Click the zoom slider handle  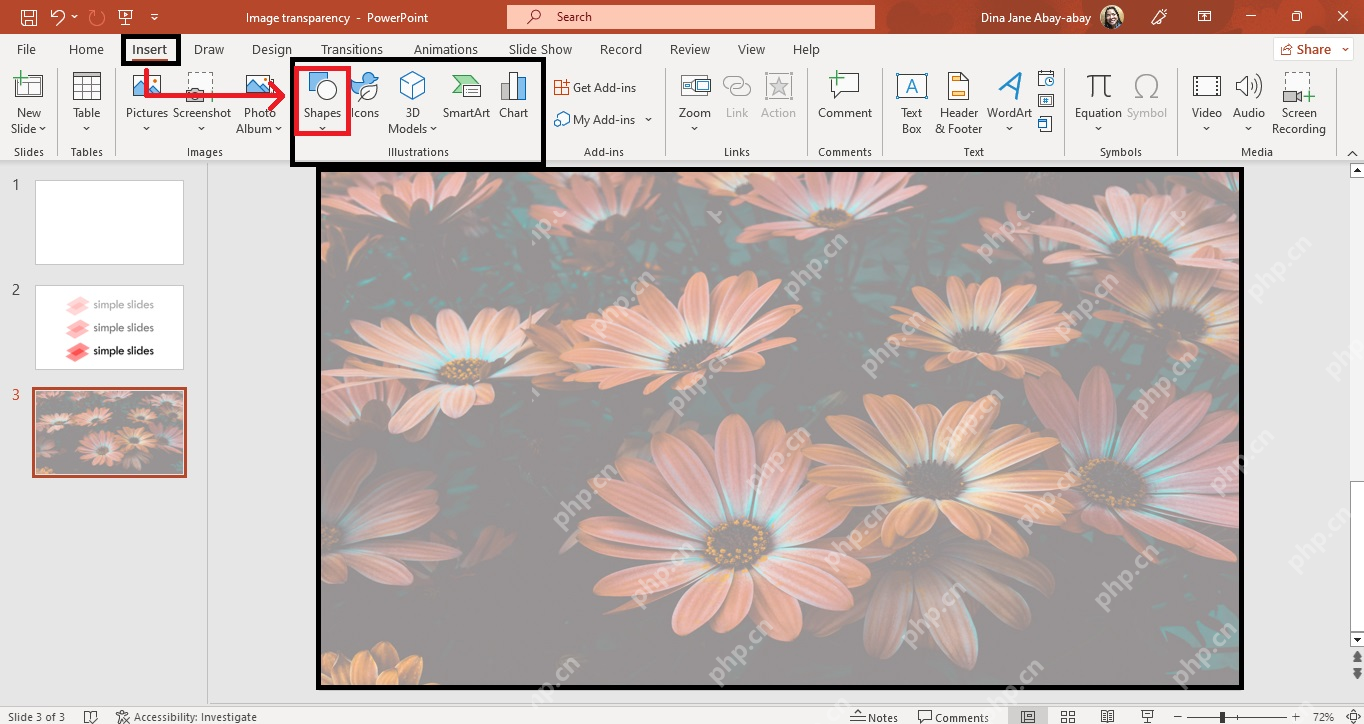[1222, 717]
